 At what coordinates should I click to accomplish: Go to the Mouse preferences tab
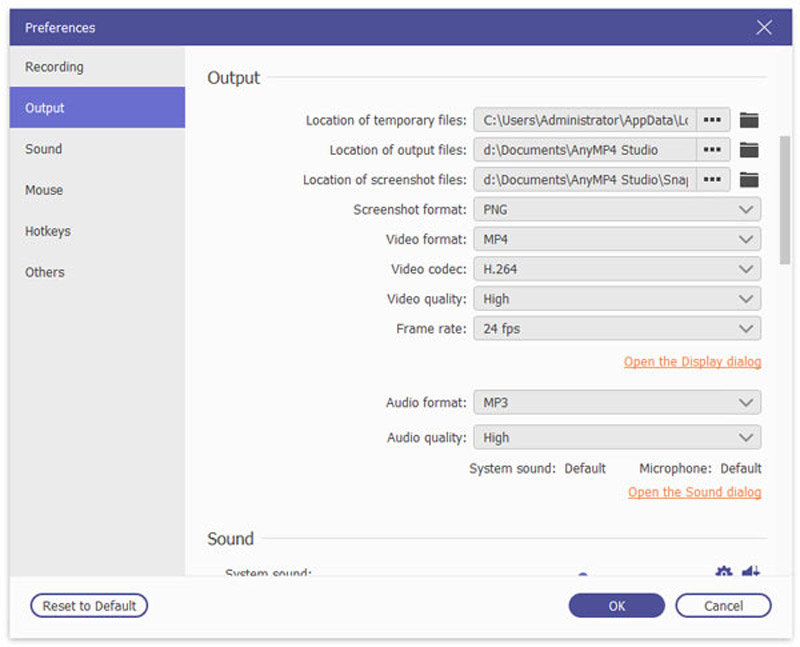click(44, 190)
